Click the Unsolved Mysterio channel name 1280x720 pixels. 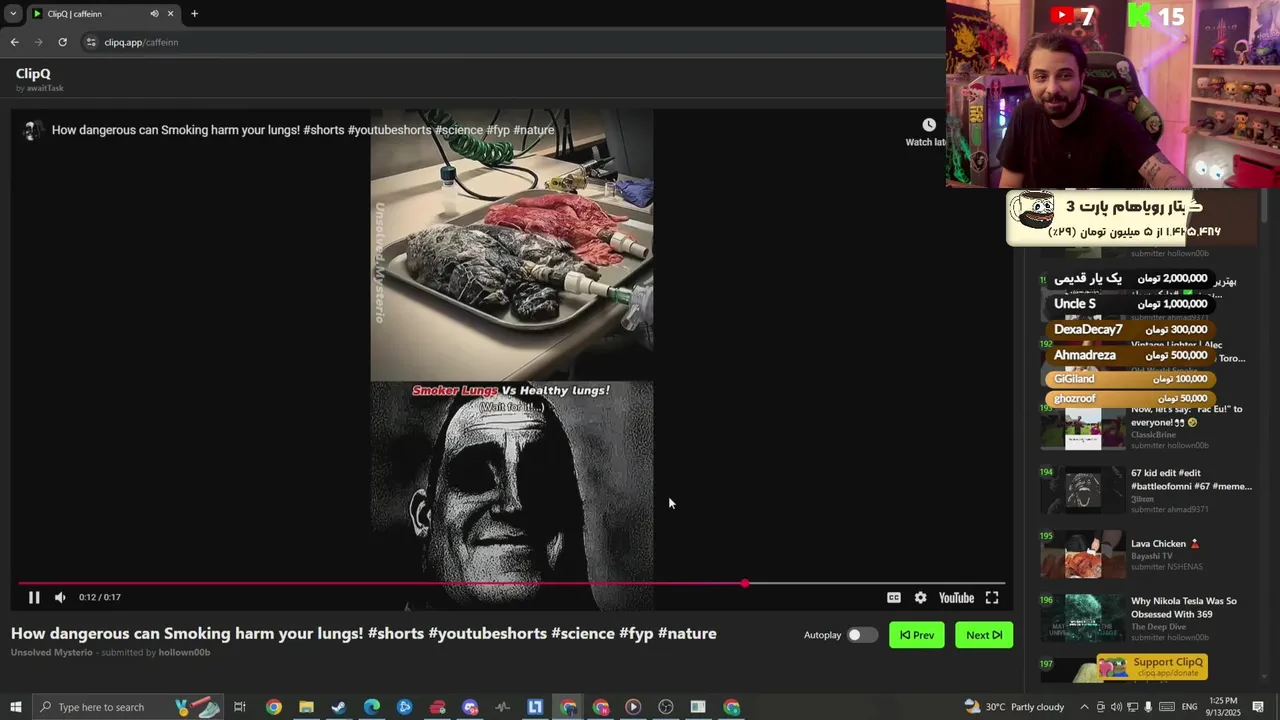click(x=52, y=653)
